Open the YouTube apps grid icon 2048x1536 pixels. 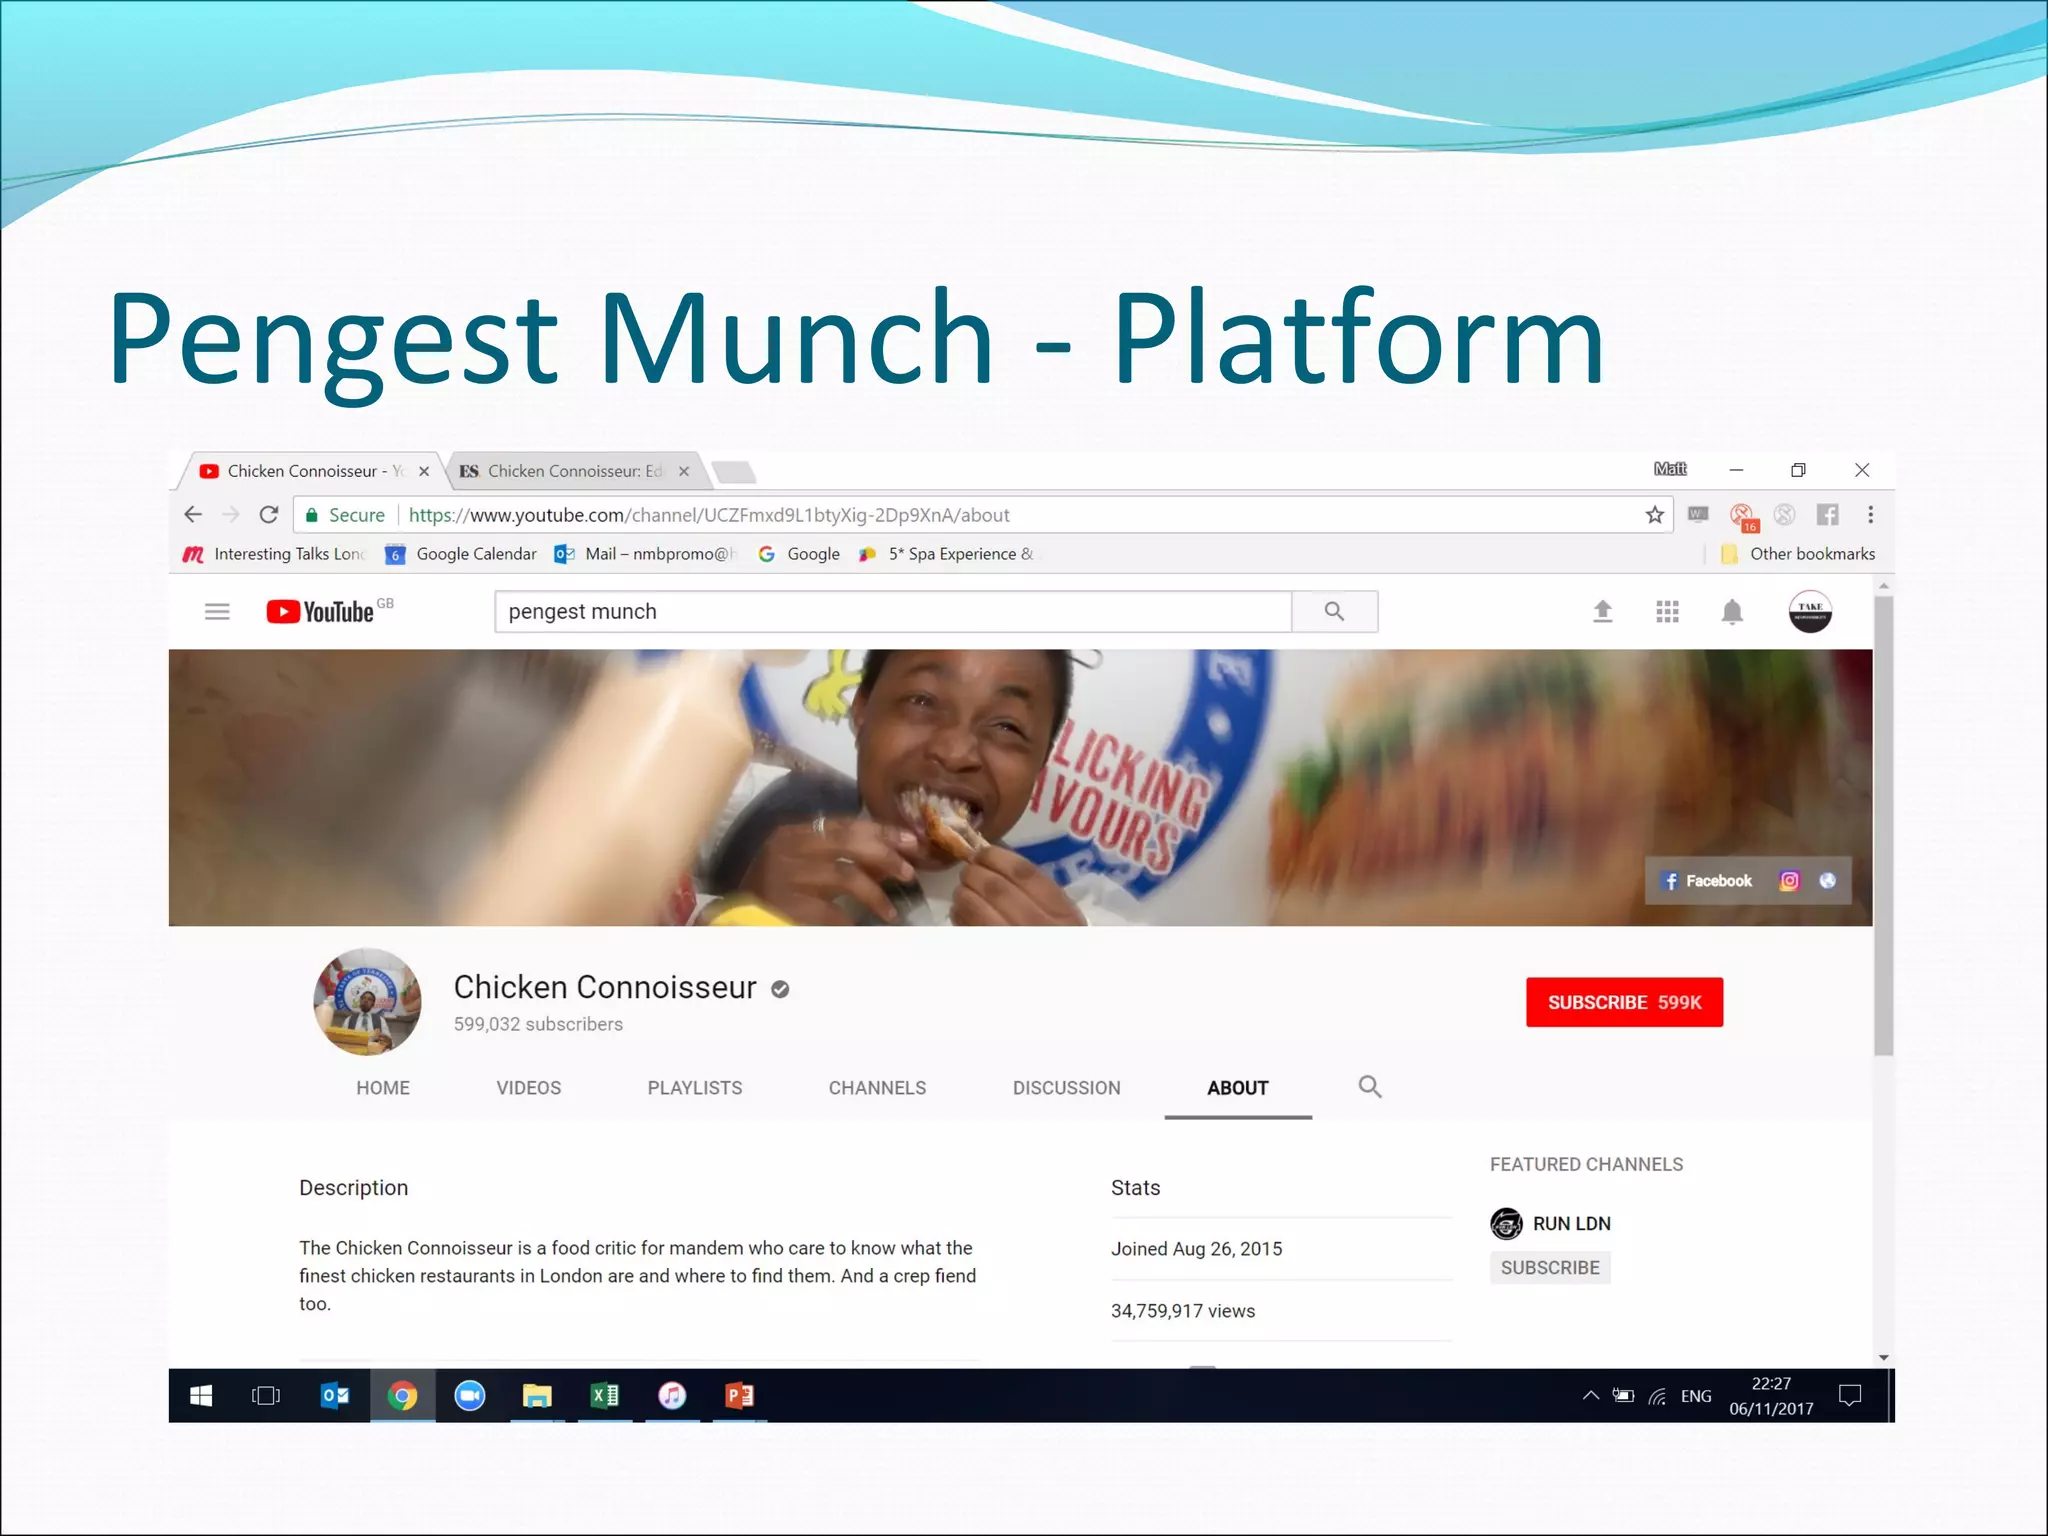[1667, 611]
